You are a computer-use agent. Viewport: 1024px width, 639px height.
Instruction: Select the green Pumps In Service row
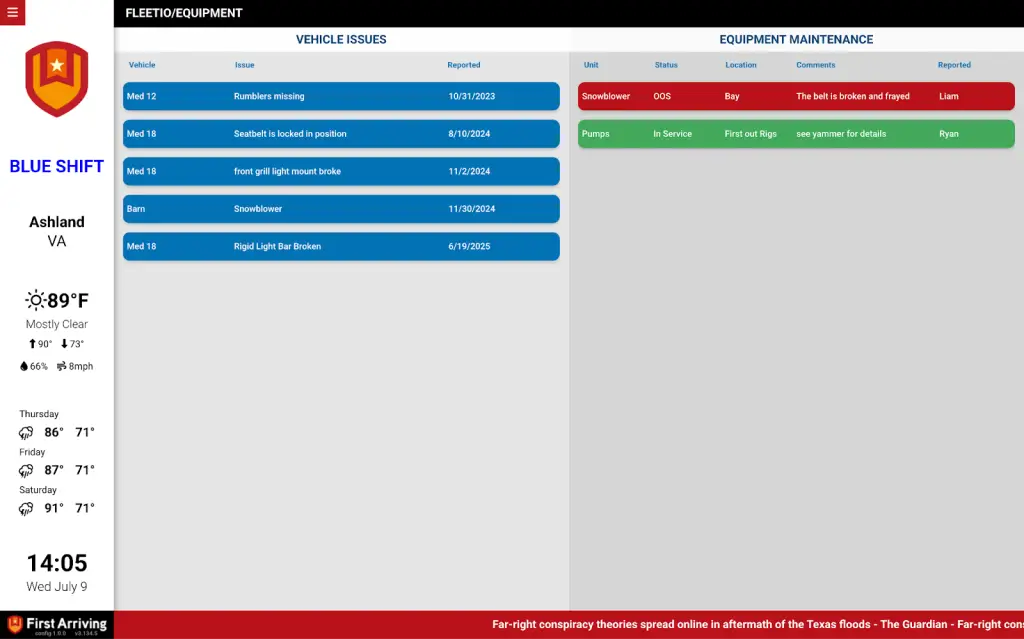(796, 134)
